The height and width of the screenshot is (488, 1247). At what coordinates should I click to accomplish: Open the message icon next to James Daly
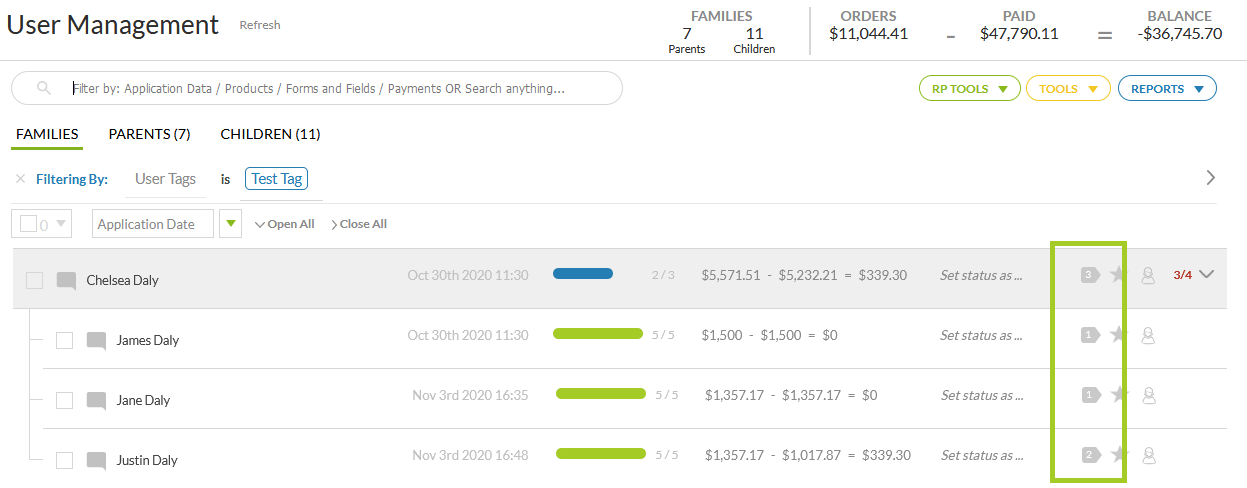click(96, 341)
